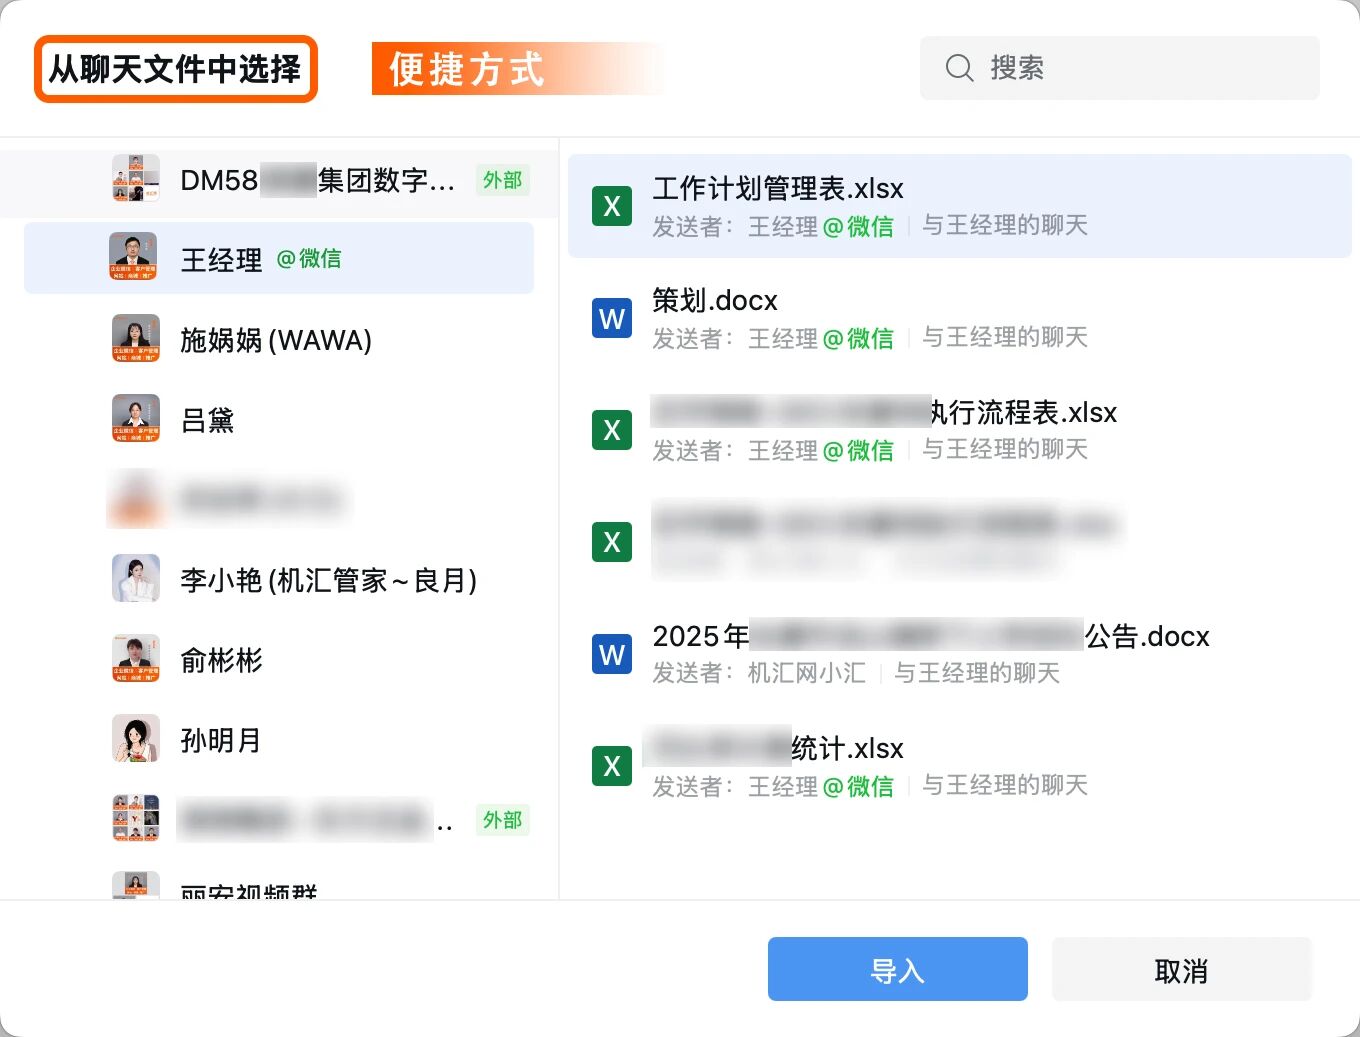The width and height of the screenshot is (1360, 1037).
Task: Click the 外部 tag next to DM58 group
Action: click(x=502, y=180)
